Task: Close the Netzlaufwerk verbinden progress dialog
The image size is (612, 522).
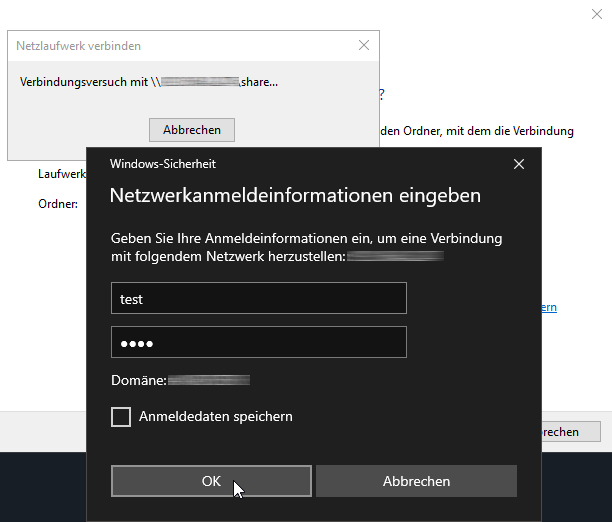Action: [363, 46]
